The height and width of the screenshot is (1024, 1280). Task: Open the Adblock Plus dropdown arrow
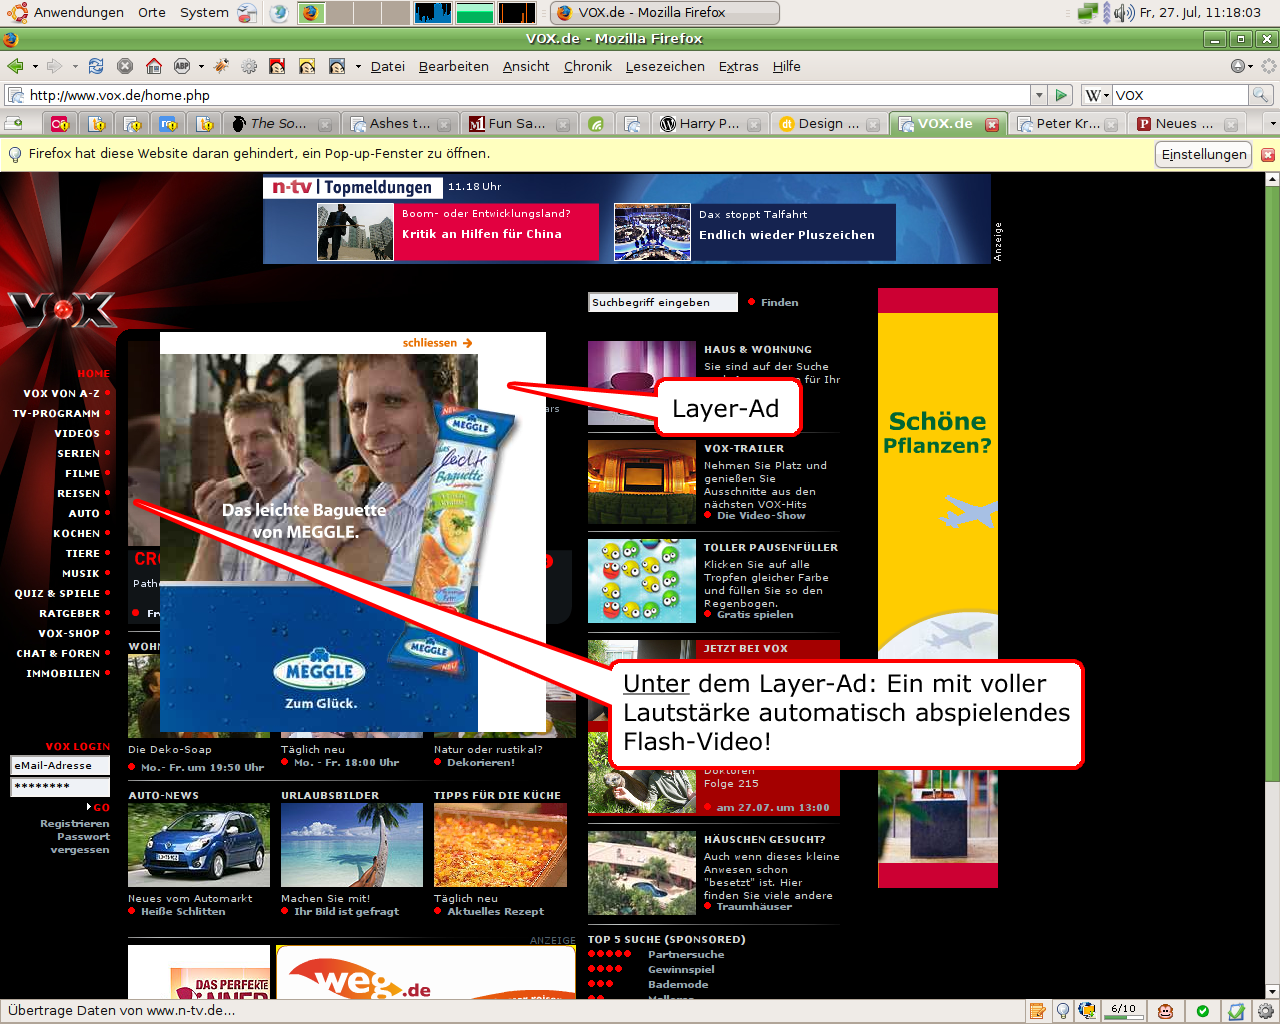coord(201,67)
